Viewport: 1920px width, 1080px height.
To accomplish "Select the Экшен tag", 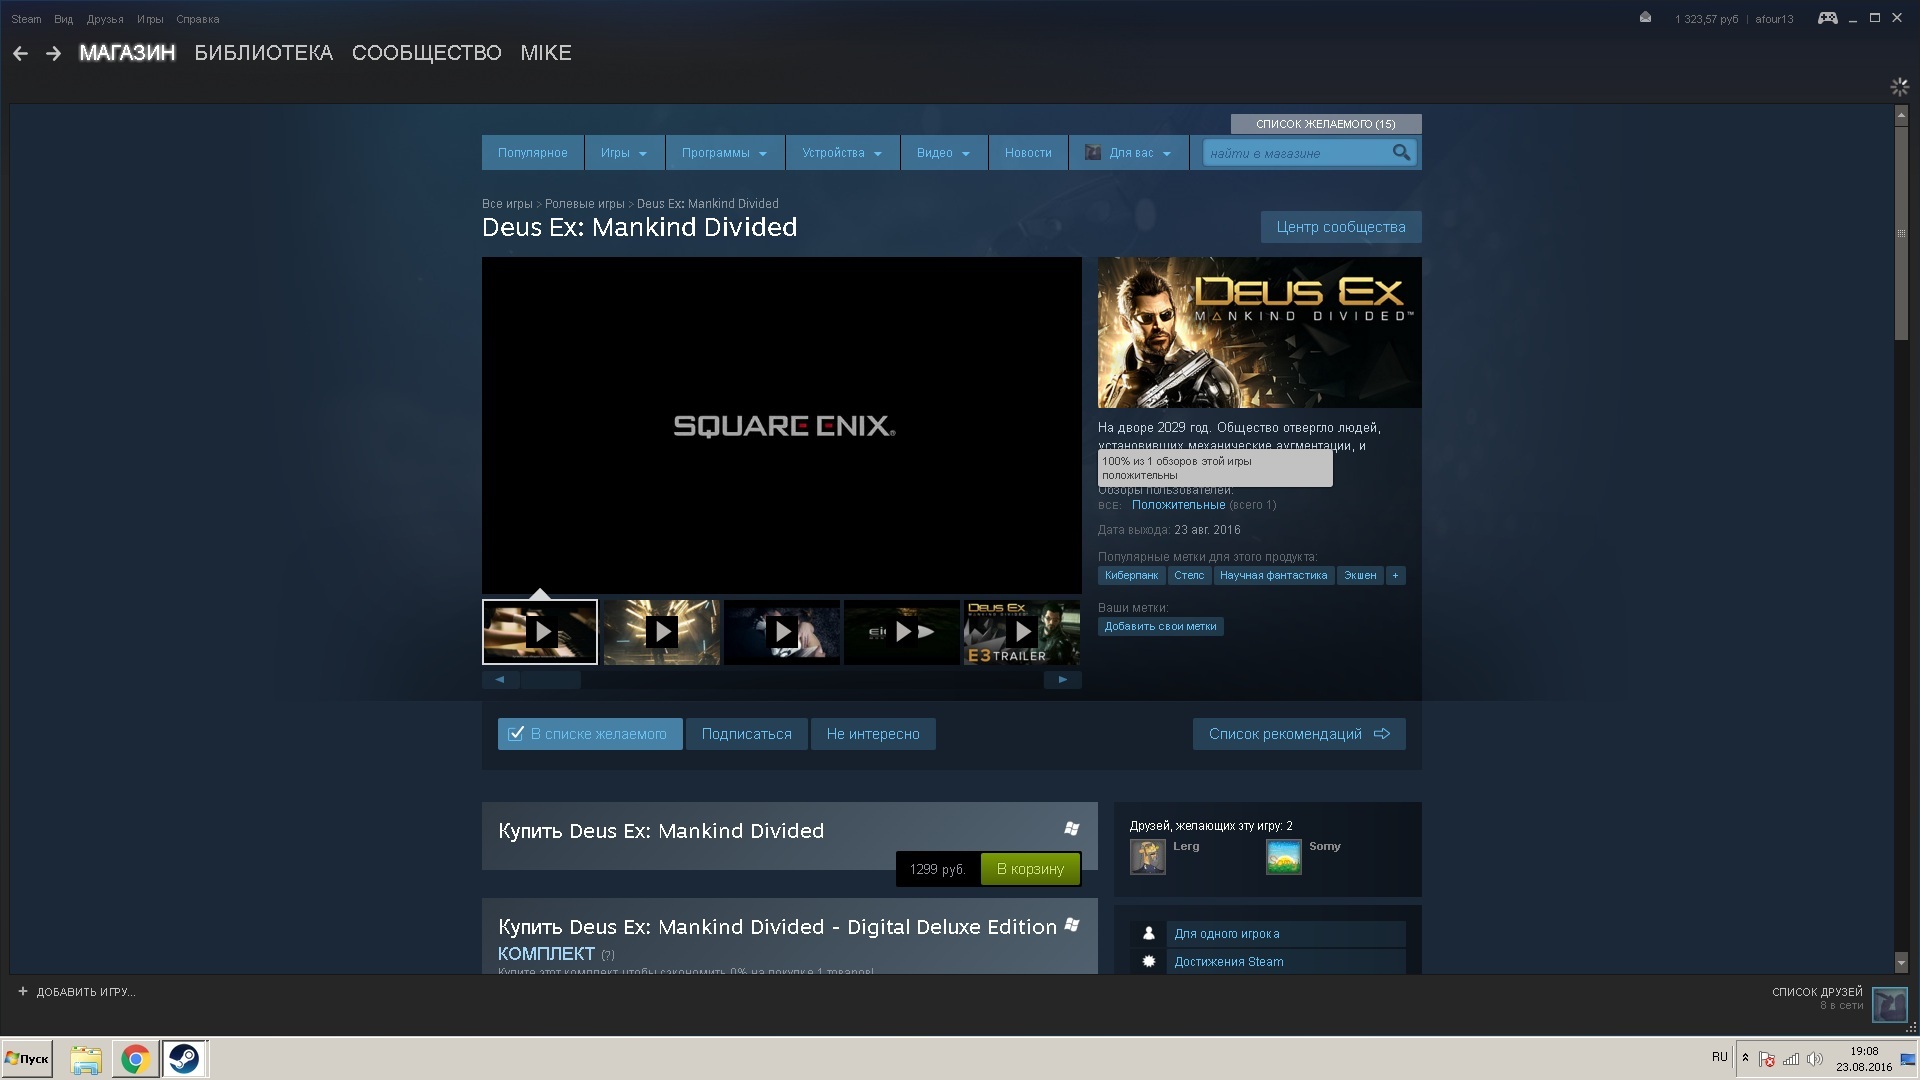I will (x=1360, y=576).
